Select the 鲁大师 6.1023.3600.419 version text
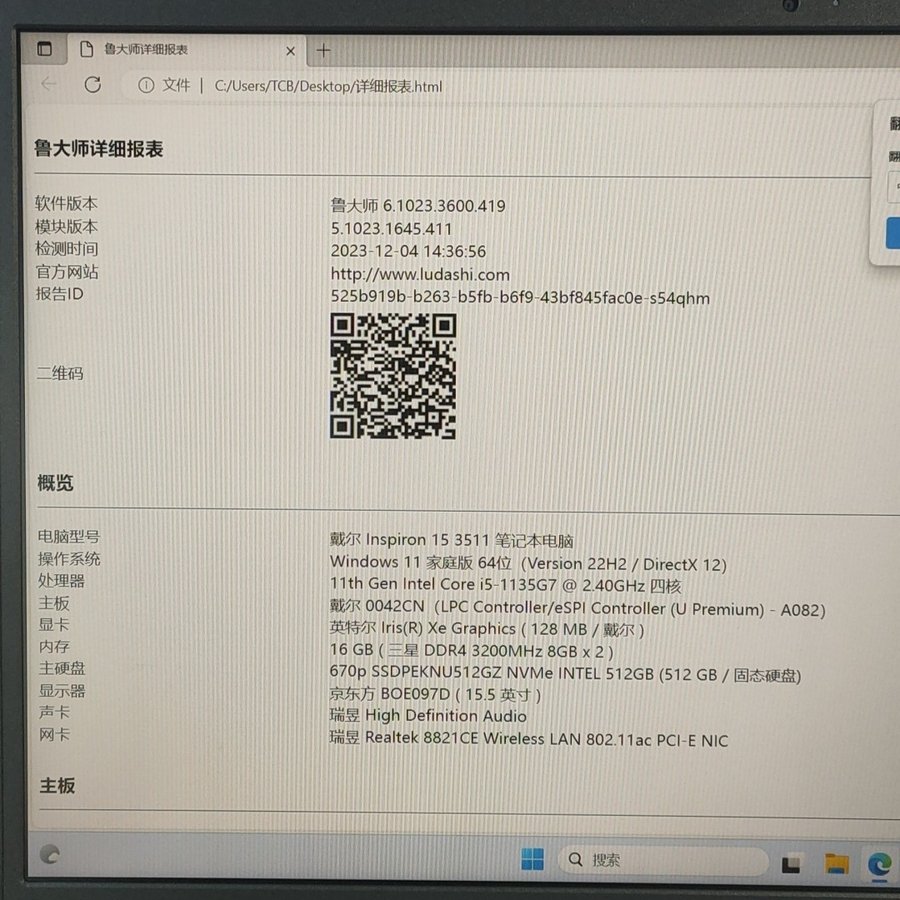This screenshot has height=900, width=900. (x=418, y=205)
